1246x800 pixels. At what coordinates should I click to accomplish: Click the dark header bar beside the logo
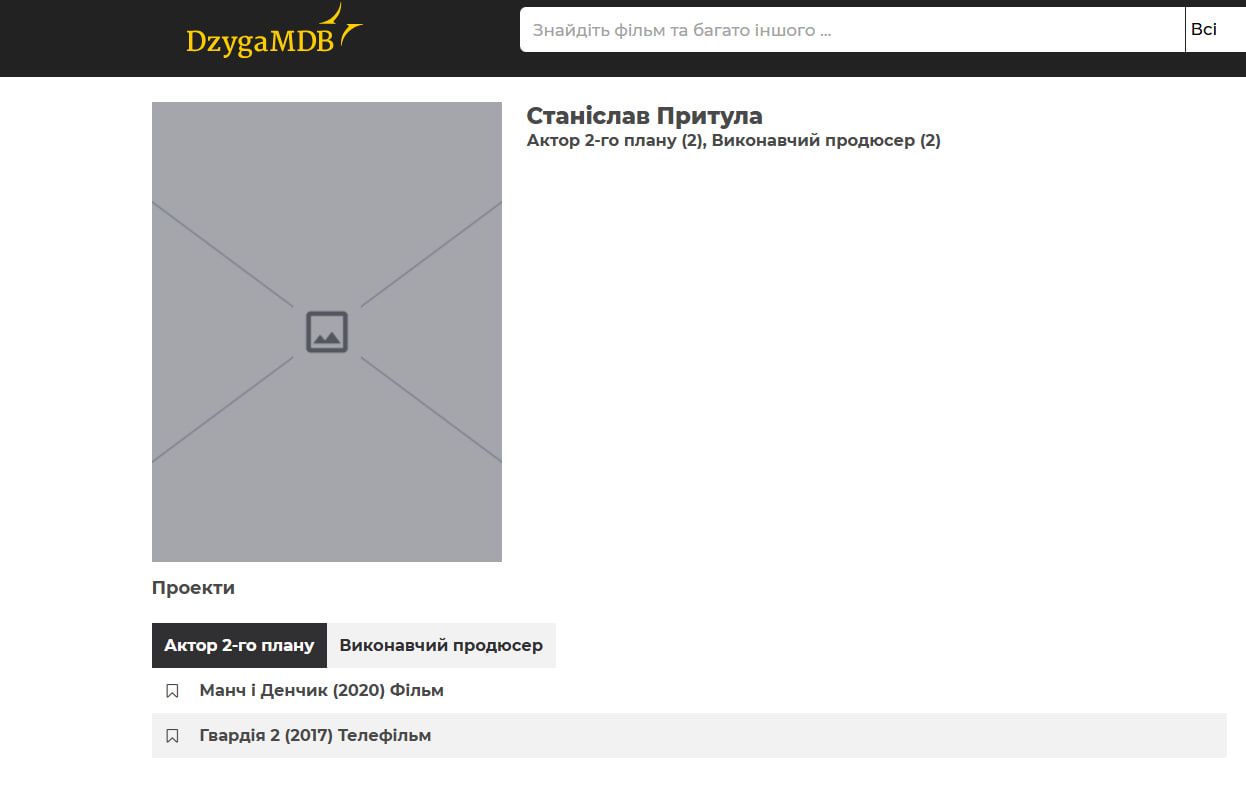pyautogui.click(x=440, y=38)
